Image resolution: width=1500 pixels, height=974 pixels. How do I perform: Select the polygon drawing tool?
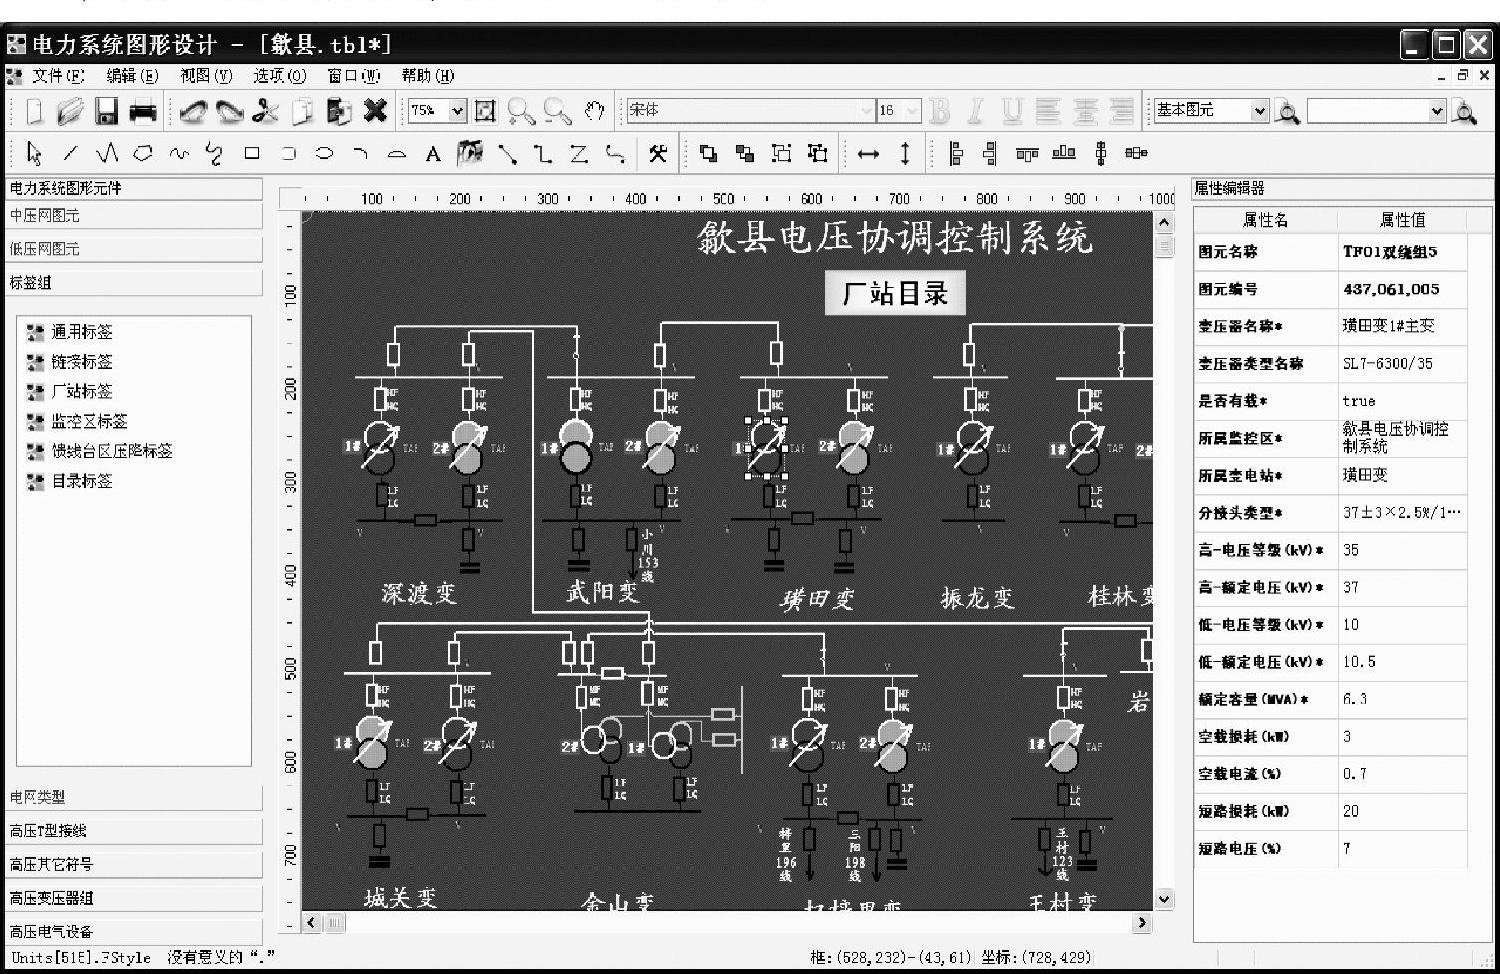pyautogui.click(x=143, y=153)
